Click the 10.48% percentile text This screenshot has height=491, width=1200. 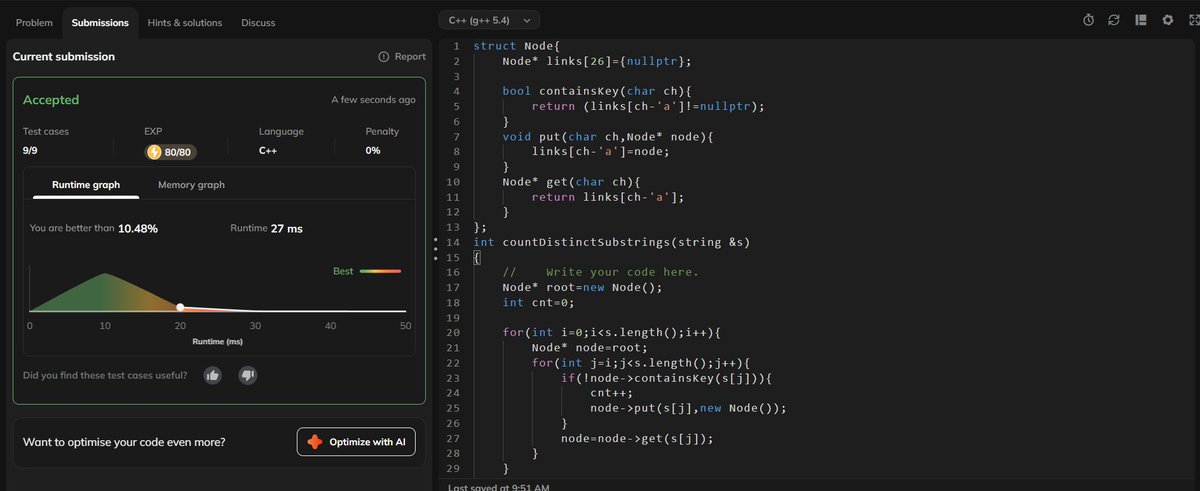(137, 228)
